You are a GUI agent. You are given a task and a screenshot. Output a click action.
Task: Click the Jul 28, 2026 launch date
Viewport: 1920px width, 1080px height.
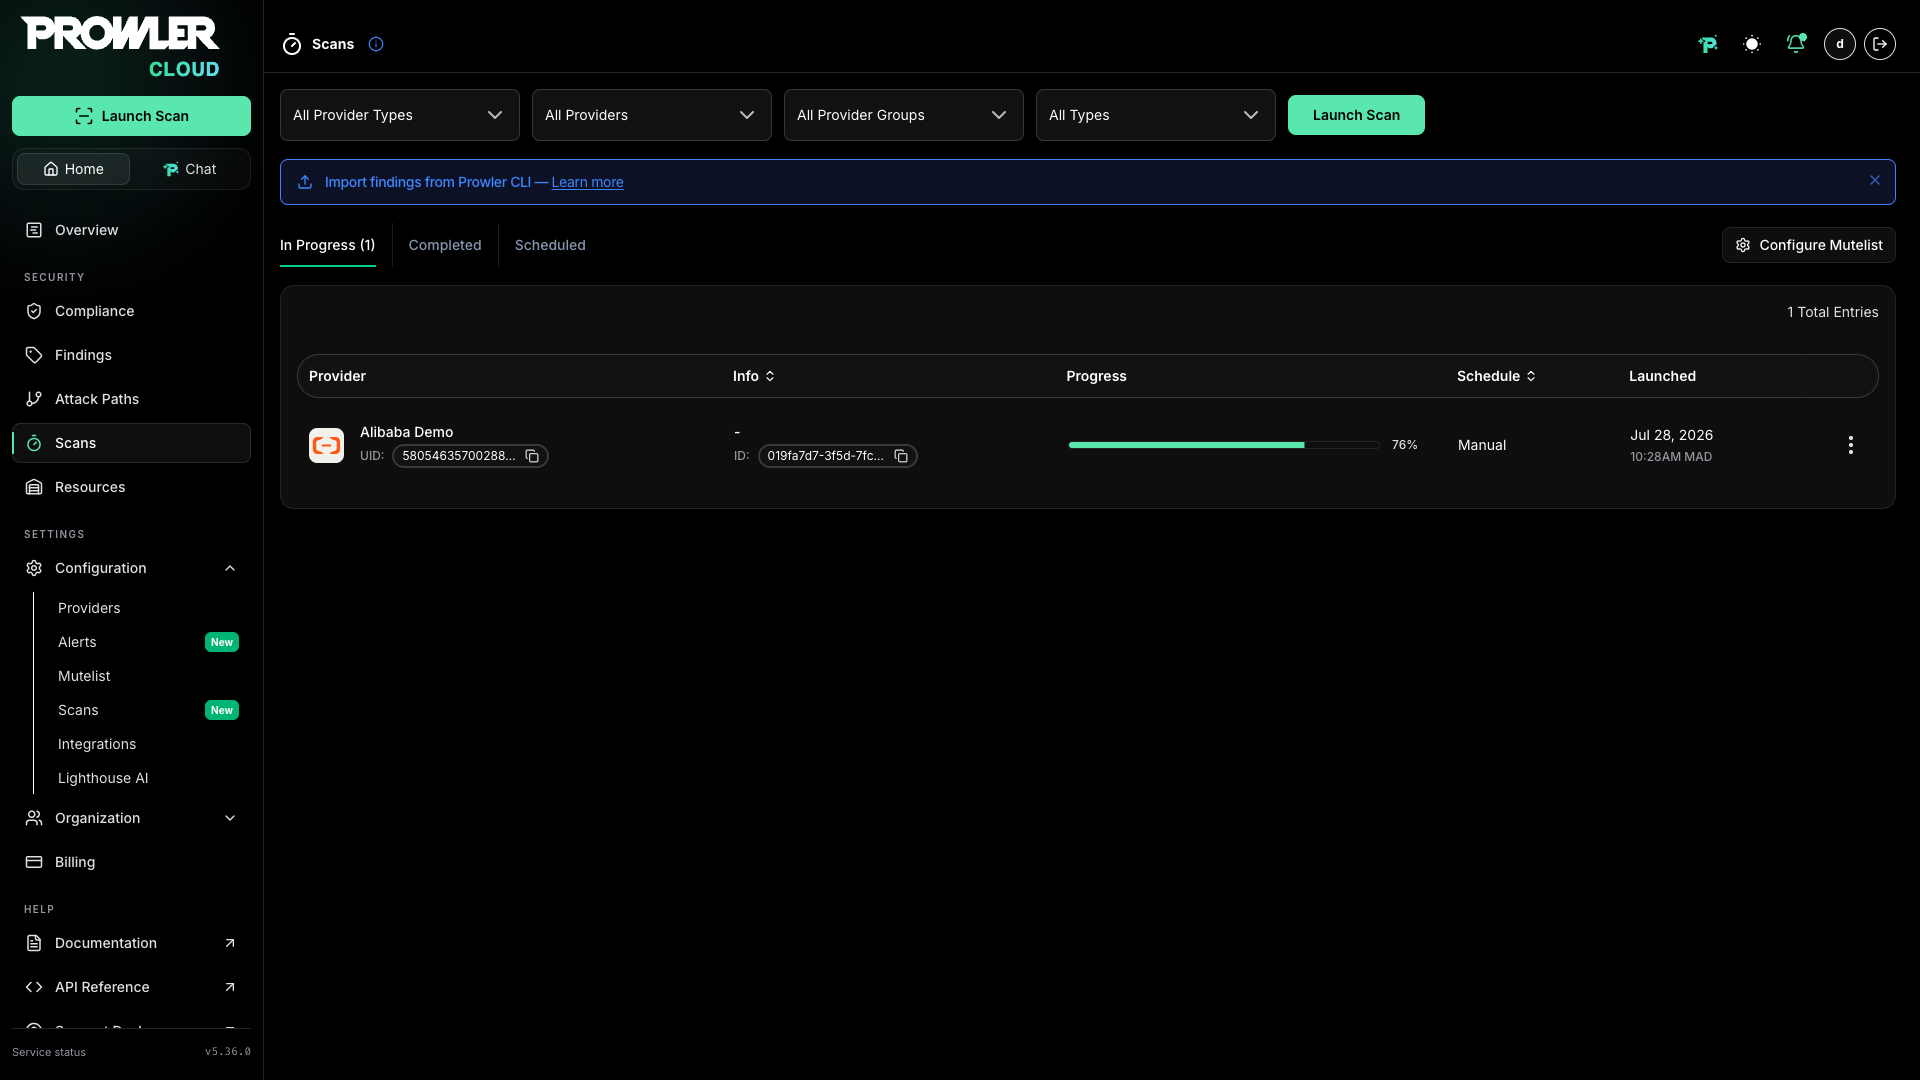(x=1671, y=435)
